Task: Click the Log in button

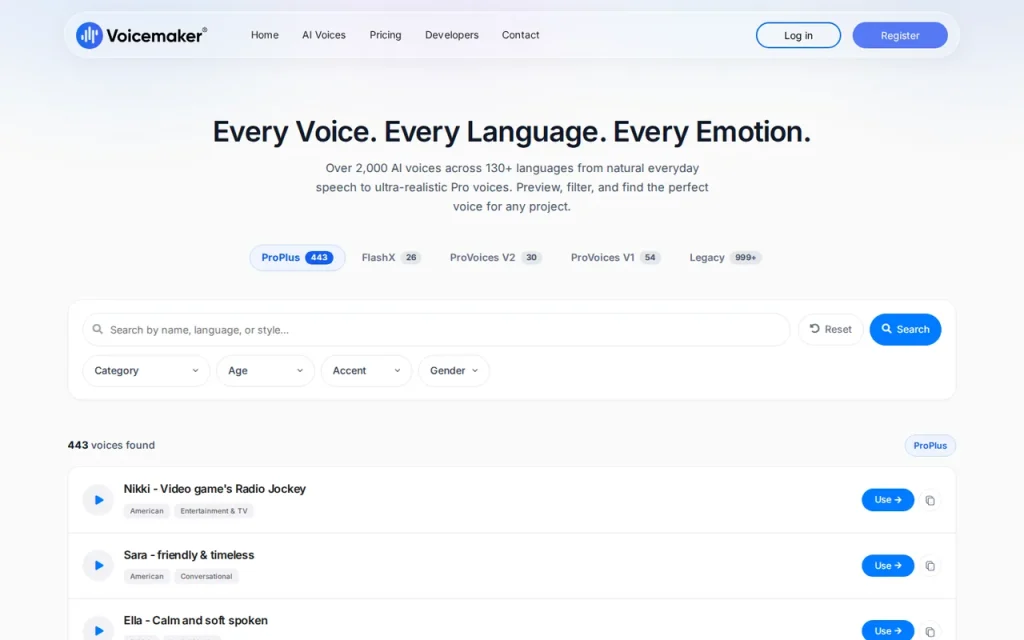Action: click(x=798, y=35)
